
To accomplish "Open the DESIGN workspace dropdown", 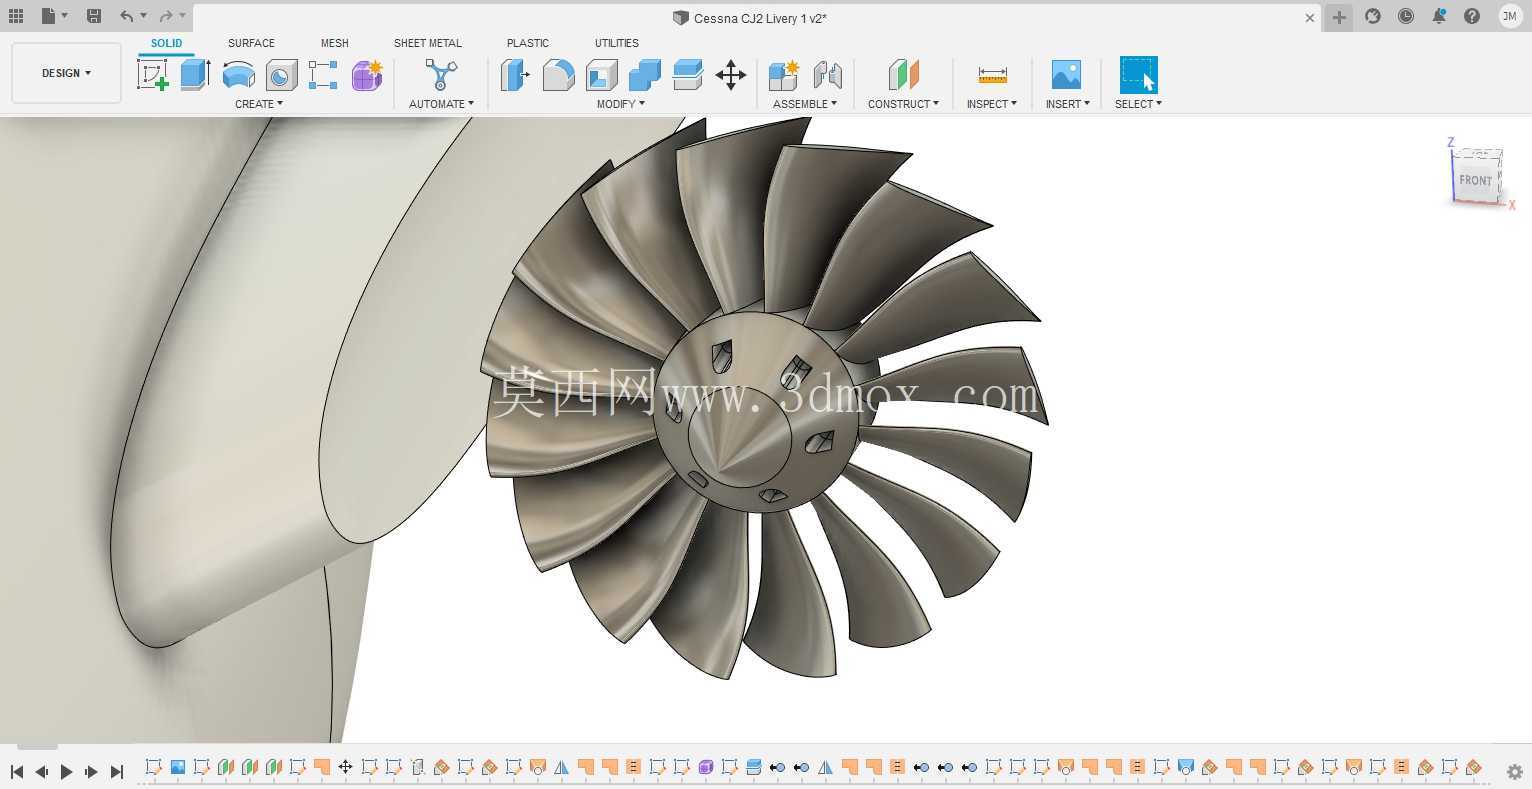I will click(x=66, y=73).
